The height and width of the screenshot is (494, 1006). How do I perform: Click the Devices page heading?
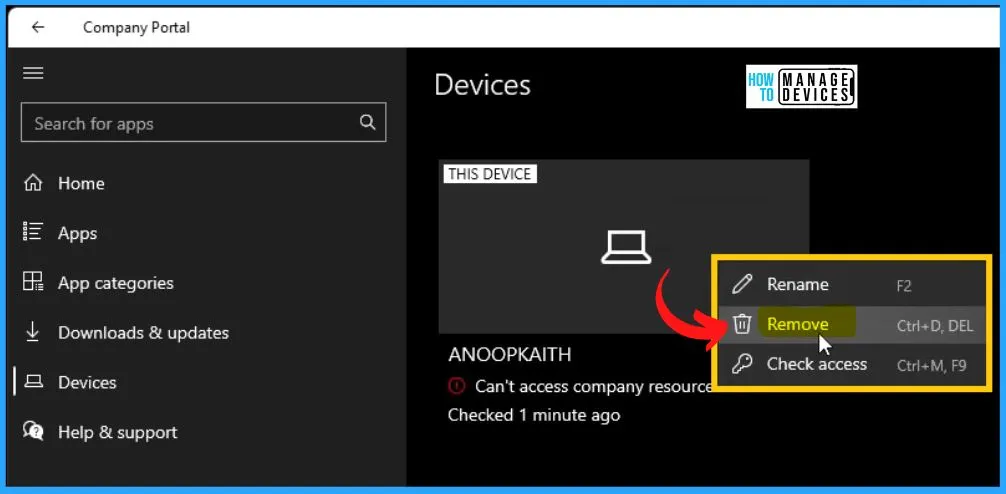[x=482, y=85]
